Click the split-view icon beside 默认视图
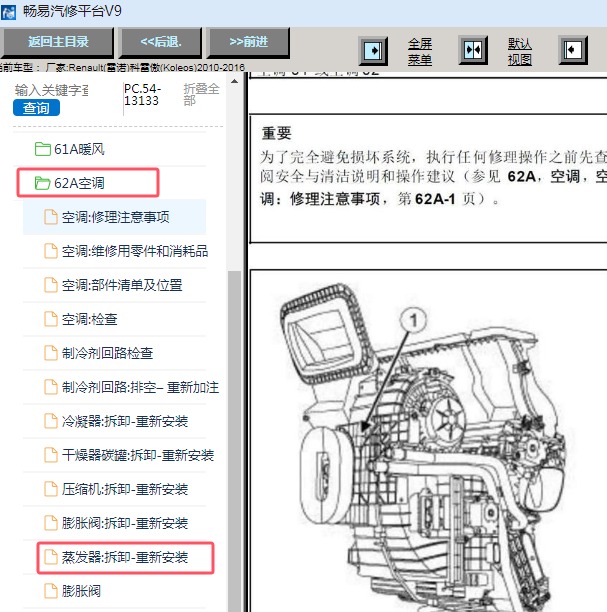This screenshot has width=607, height=612. pyautogui.click(x=473, y=50)
